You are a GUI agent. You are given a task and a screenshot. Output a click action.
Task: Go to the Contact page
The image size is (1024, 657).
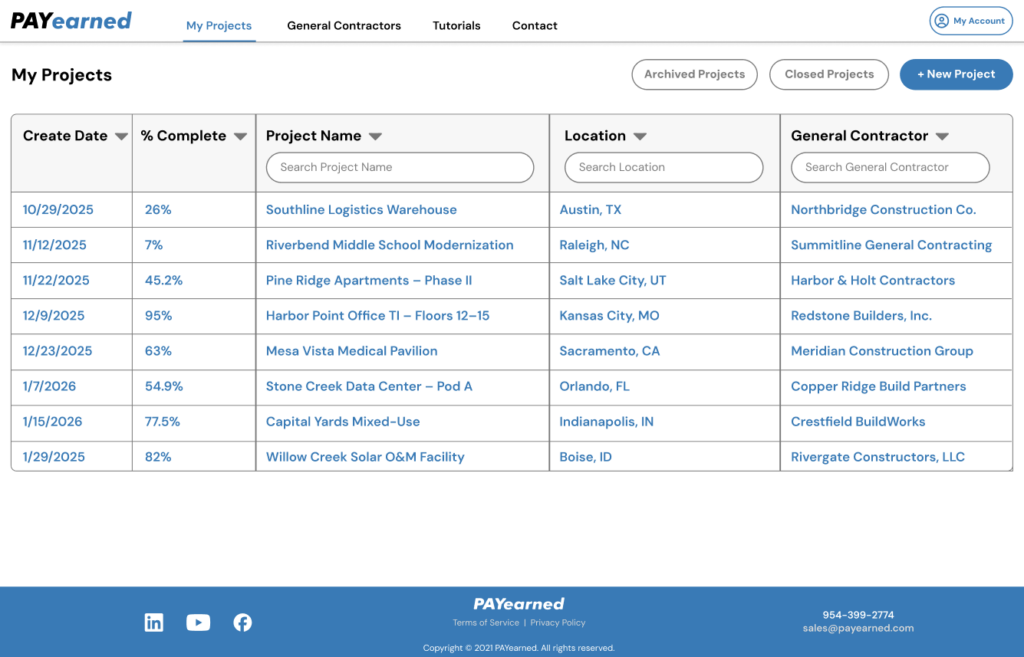click(535, 26)
